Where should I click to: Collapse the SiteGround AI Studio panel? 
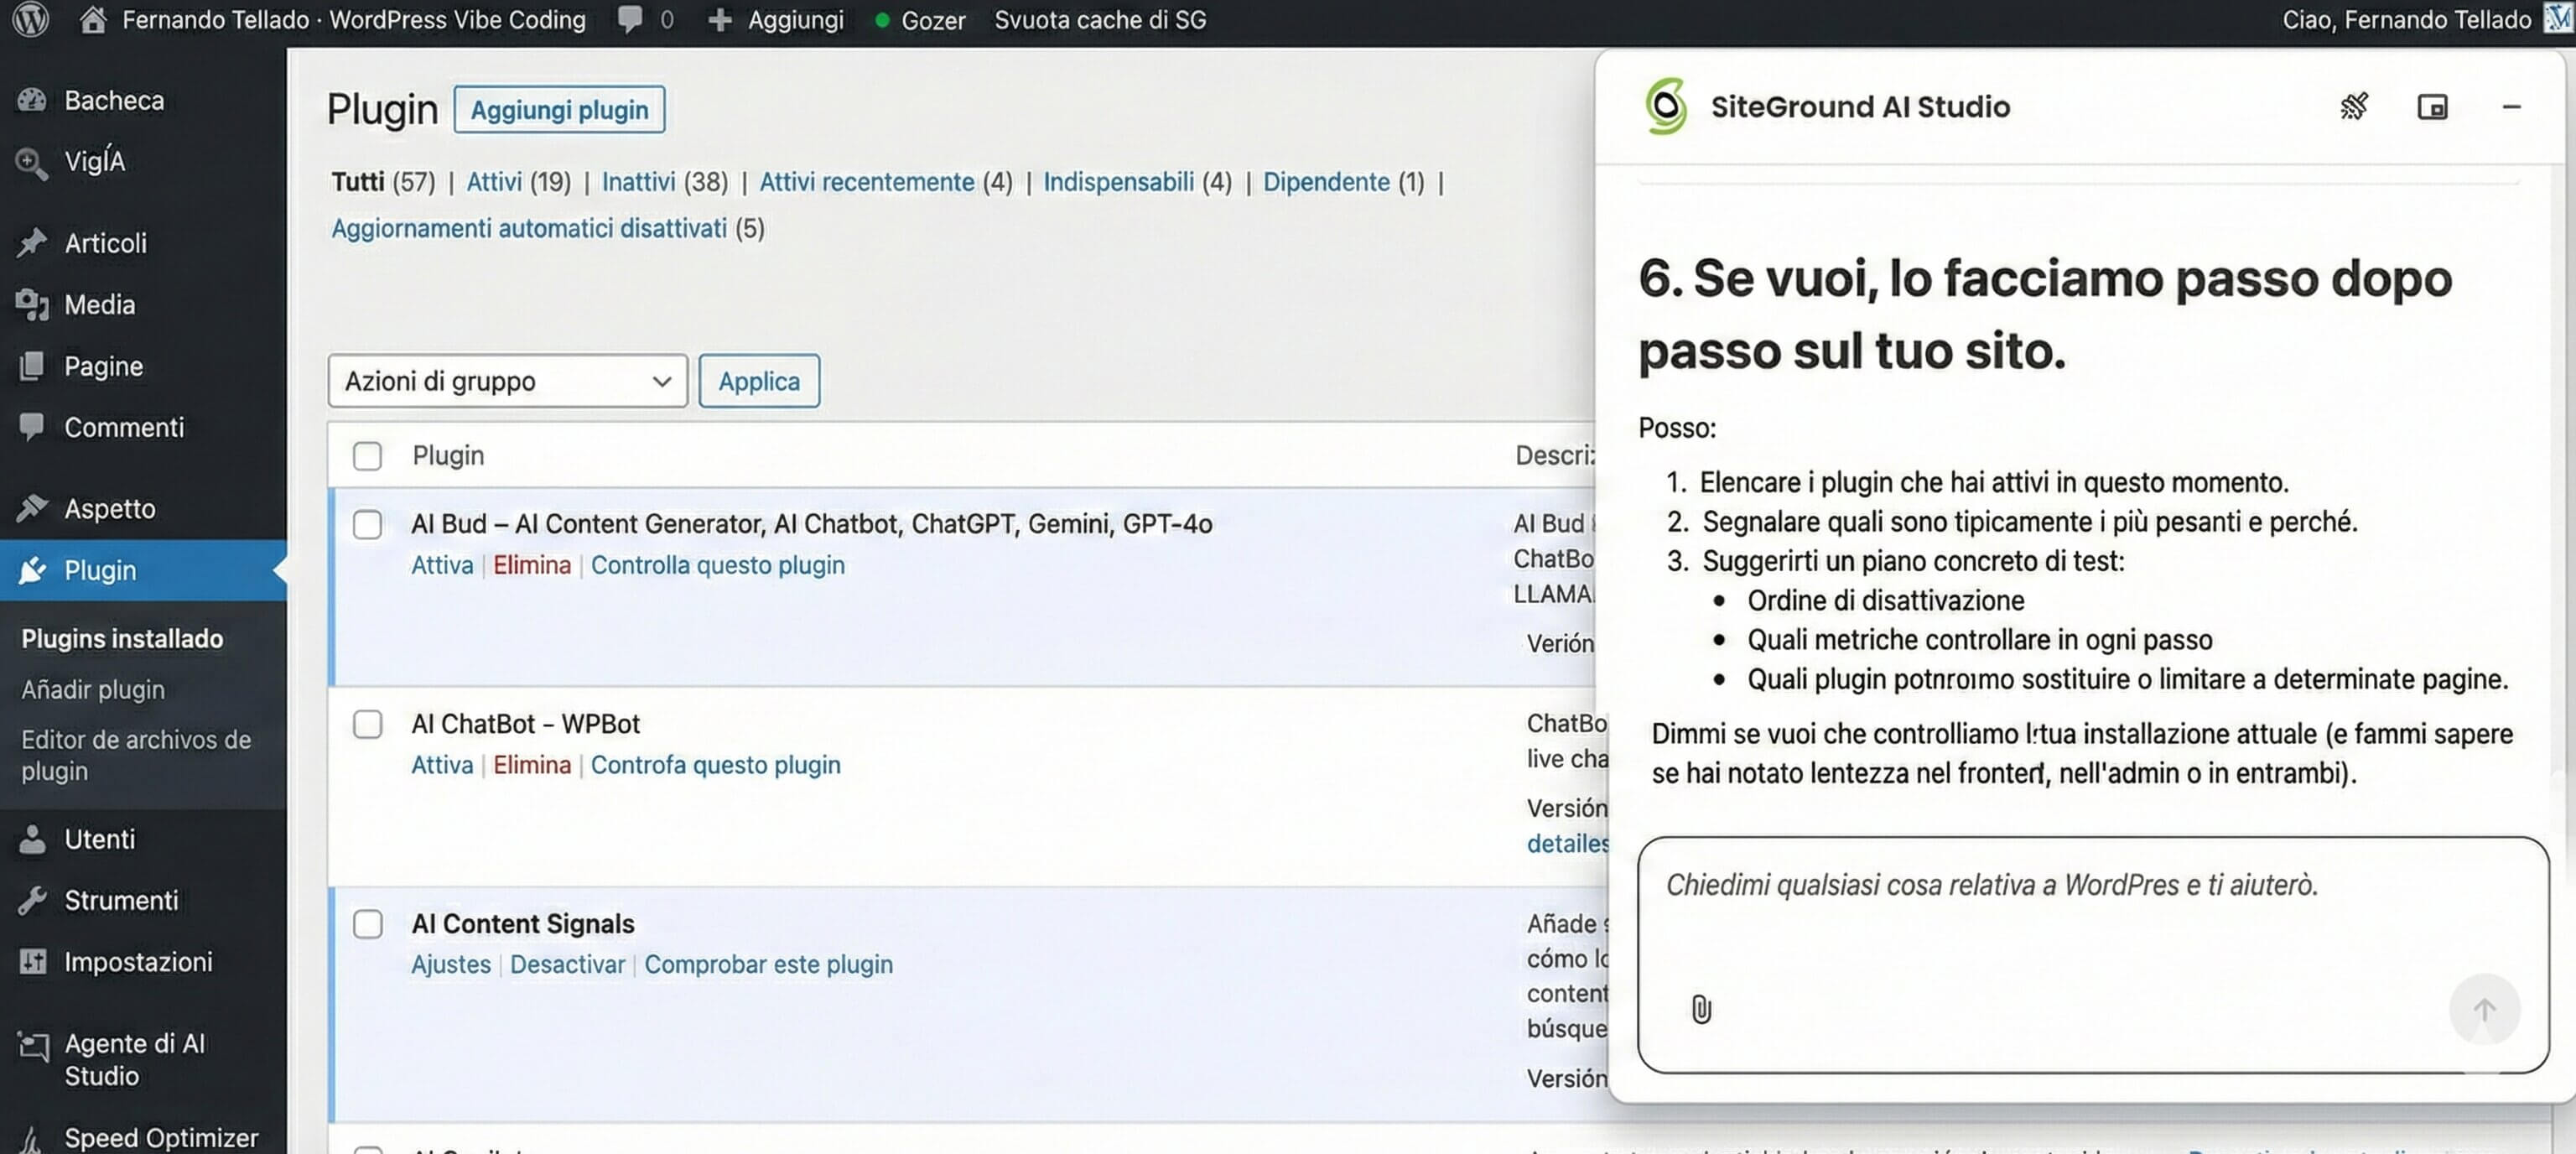(x=2513, y=107)
